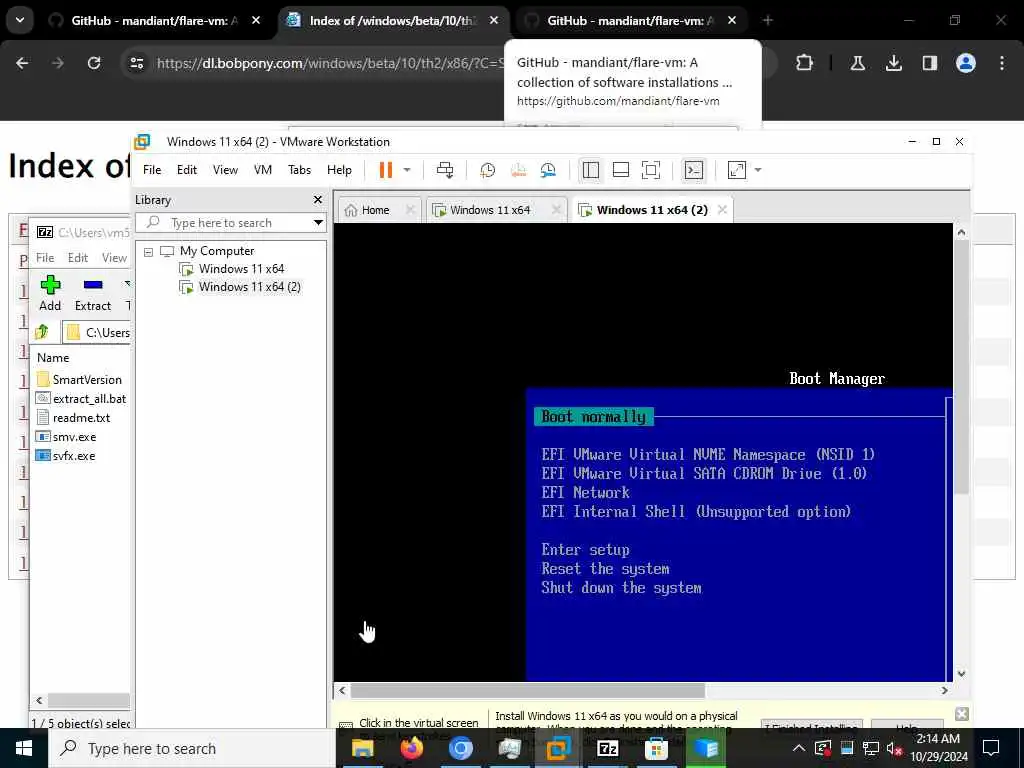
Task: Select Windows 11 x64 in library tree
Action: [241, 268]
